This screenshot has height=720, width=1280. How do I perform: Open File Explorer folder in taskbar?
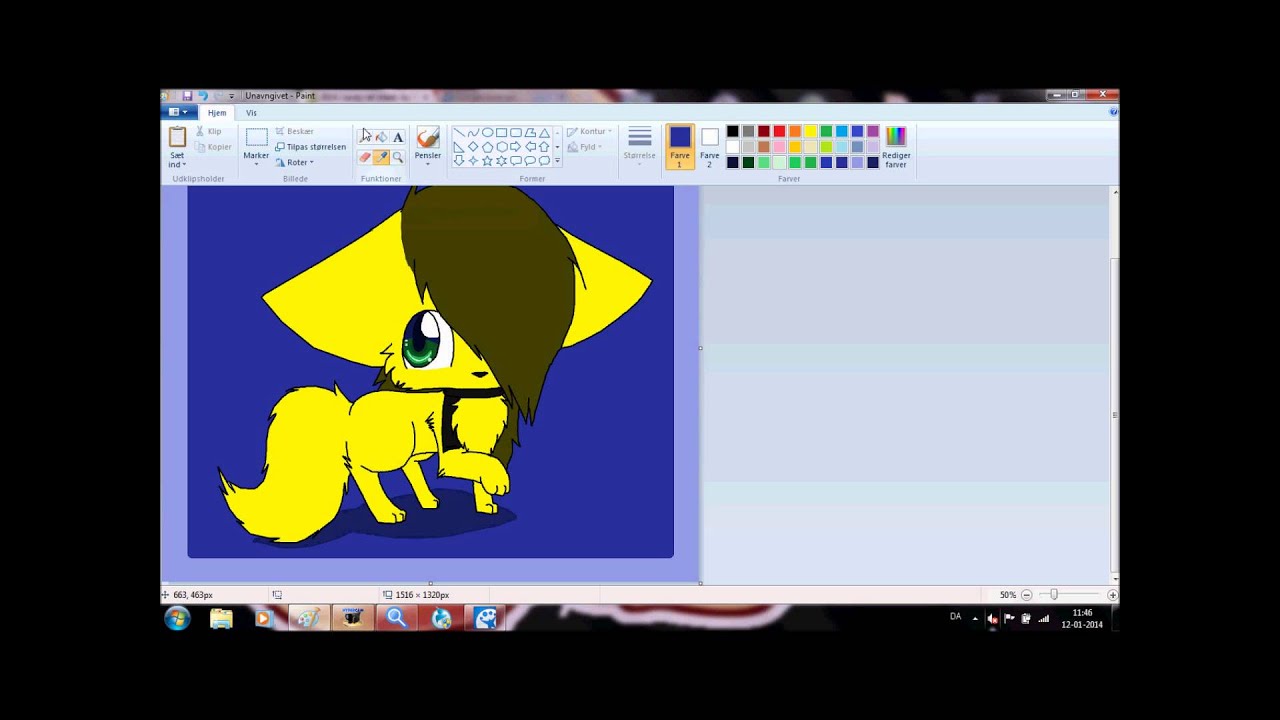pos(221,619)
